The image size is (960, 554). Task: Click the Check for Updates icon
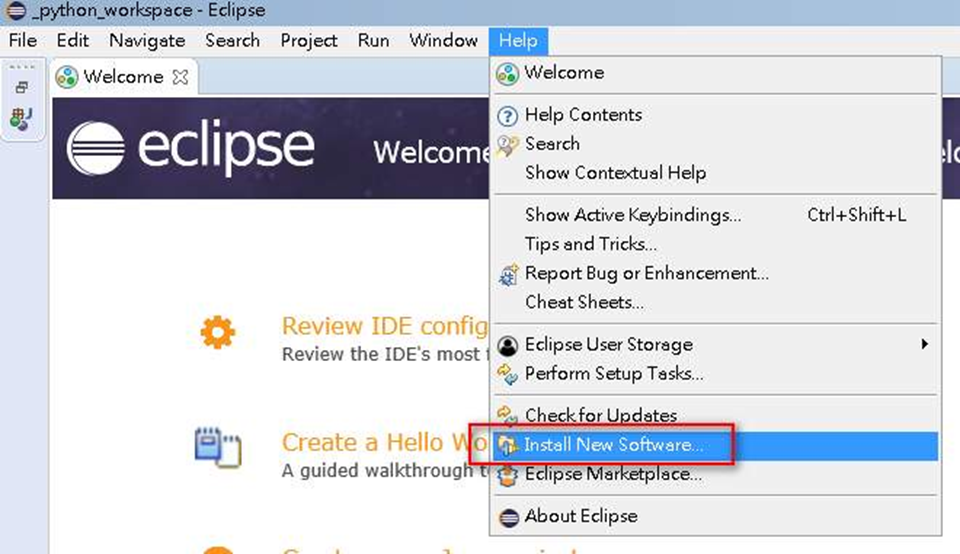click(508, 415)
